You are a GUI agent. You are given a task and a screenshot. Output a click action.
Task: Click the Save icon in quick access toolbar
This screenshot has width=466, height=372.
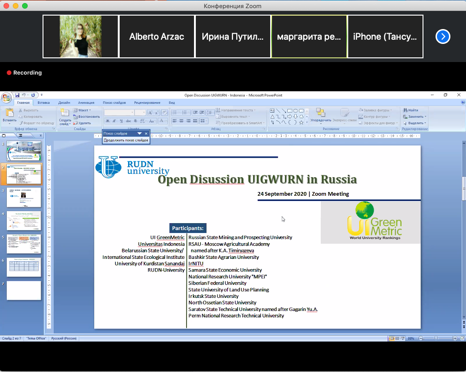pyautogui.click(x=17, y=95)
